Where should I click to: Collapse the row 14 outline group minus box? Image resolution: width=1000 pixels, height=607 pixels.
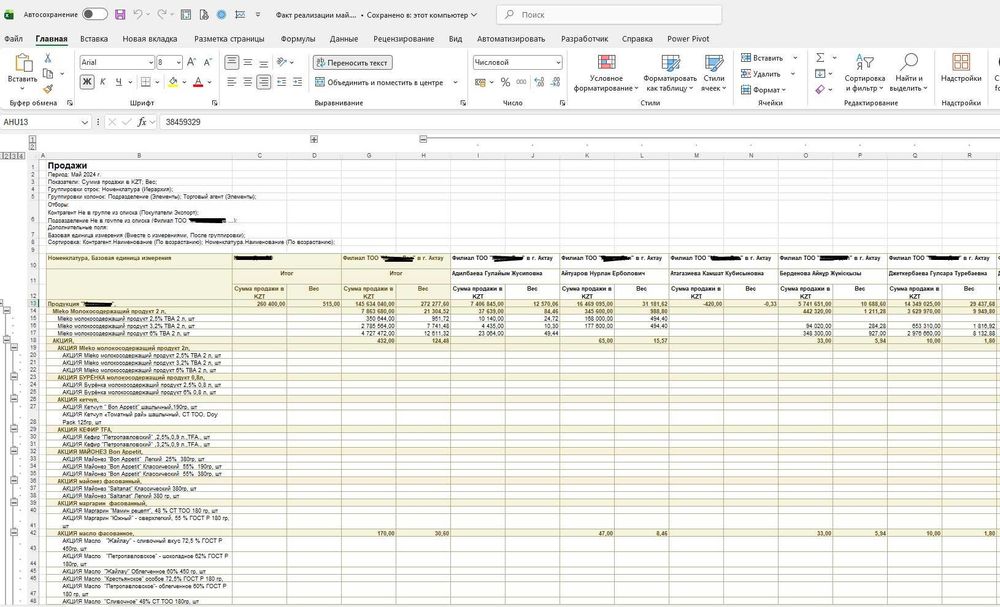[7, 311]
